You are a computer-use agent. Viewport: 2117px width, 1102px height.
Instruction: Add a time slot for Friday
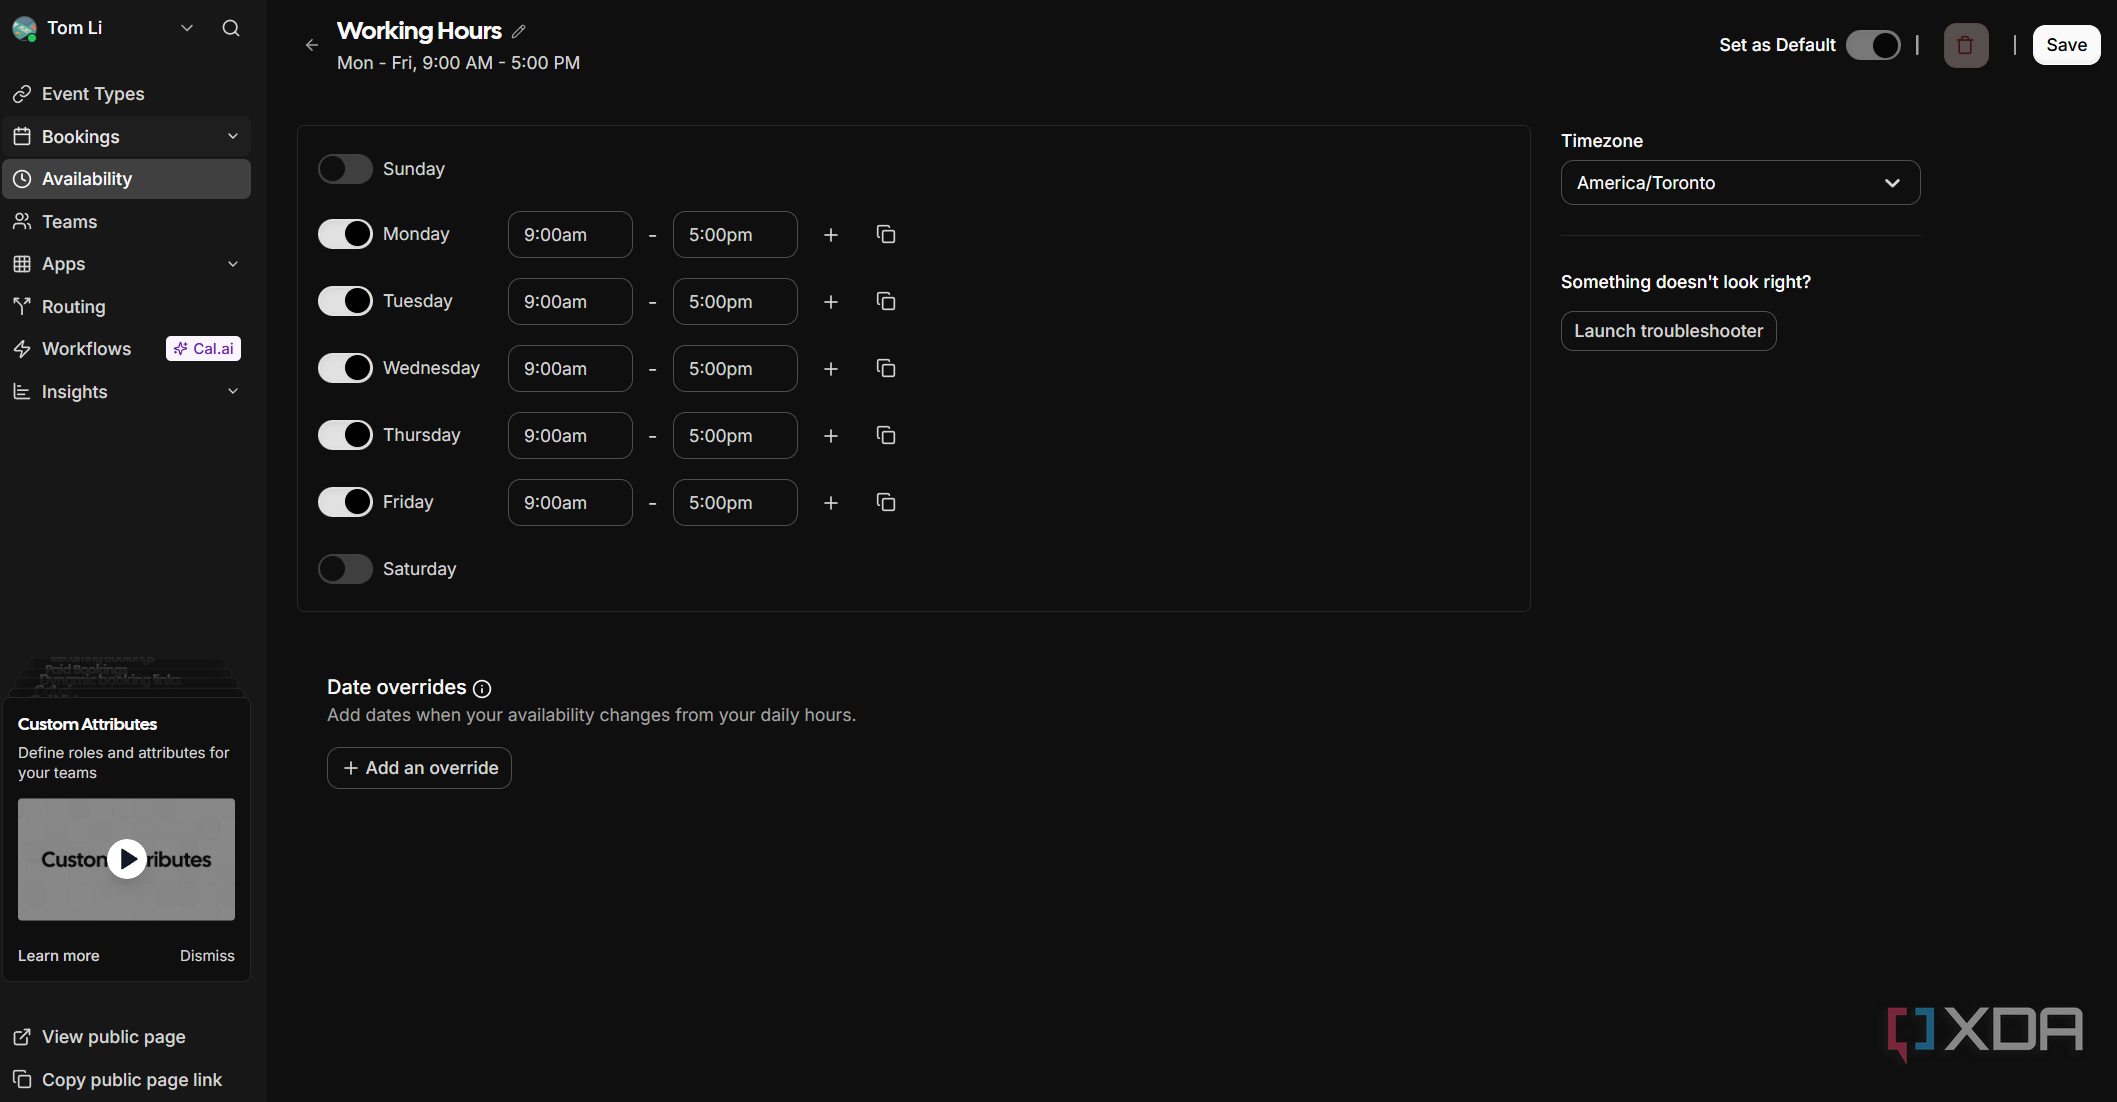tap(831, 503)
